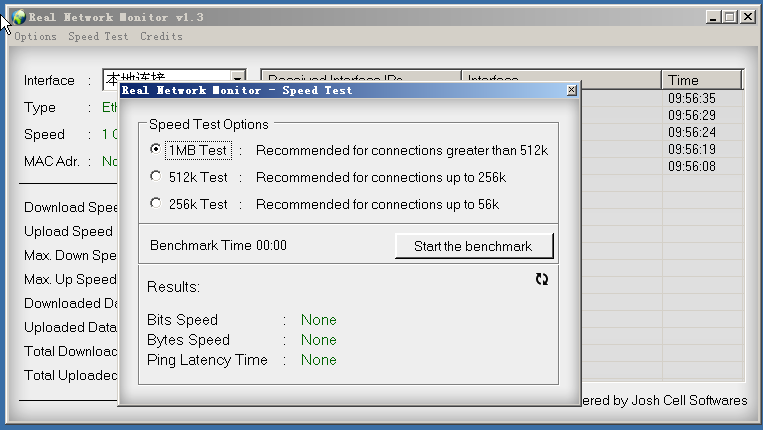Click the 'Recommended for connections up to 56k' text
Image resolution: width=763 pixels, height=430 pixels.
[378, 204]
